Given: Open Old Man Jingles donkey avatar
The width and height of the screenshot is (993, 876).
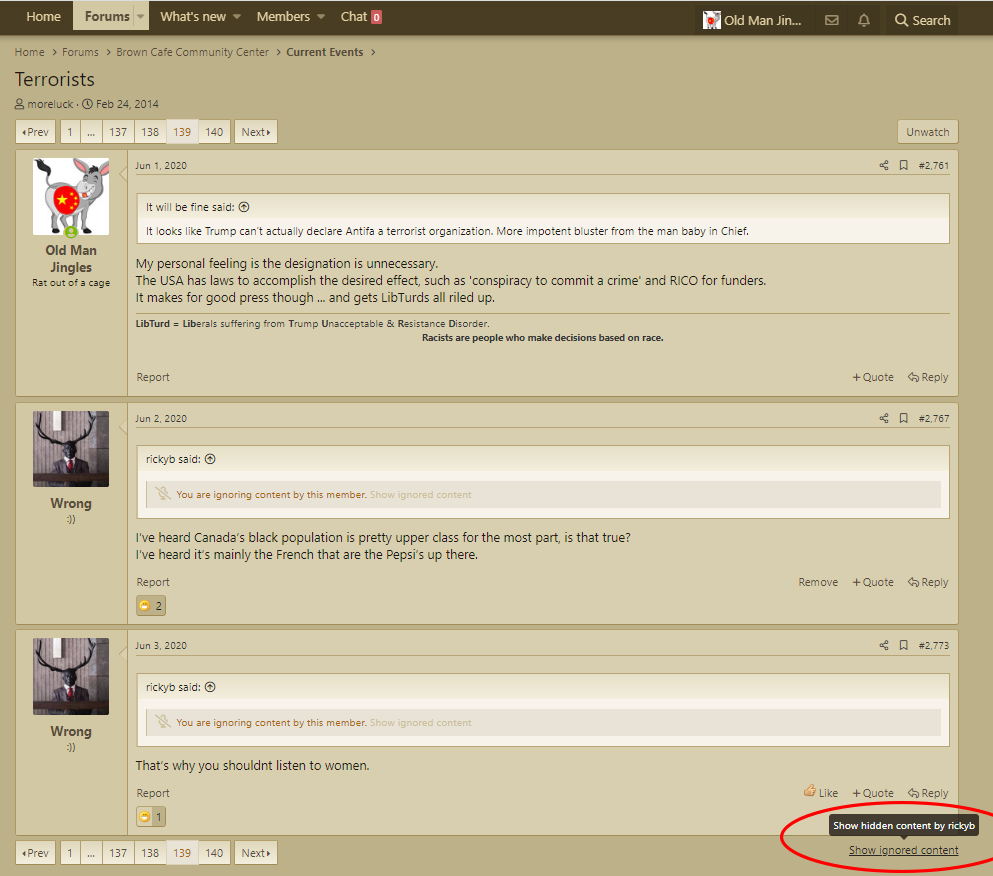Looking at the screenshot, I should click(71, 197).
